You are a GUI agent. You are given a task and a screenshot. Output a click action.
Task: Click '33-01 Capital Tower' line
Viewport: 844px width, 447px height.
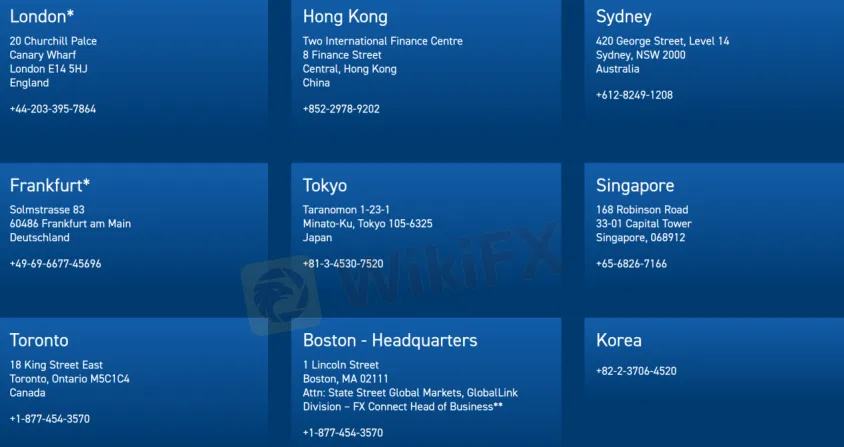pyautogui.click(x=643, y=224)
